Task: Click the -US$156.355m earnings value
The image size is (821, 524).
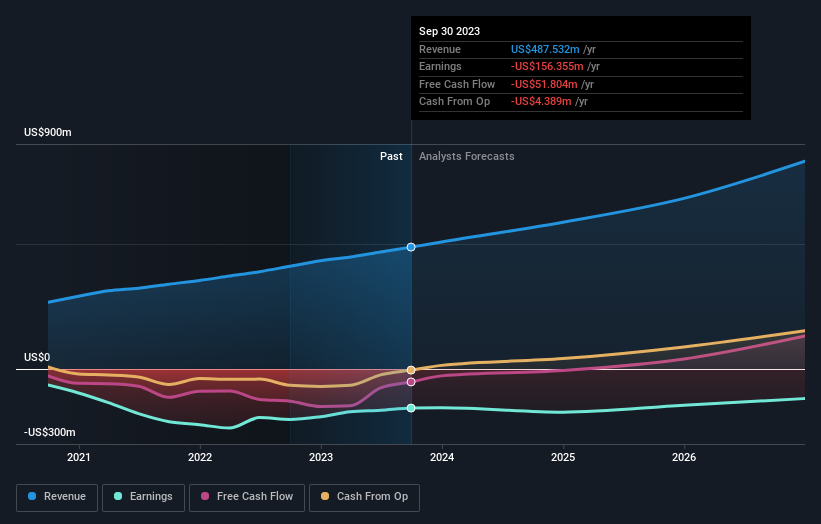Action: pos(547,66)
